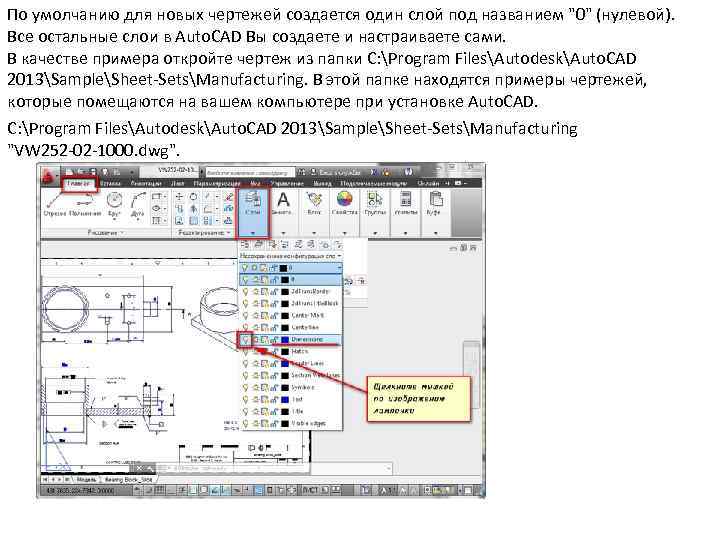
Task: Switch to the Подключаемые модули ribbon tab
Action: tap(373, 184)
